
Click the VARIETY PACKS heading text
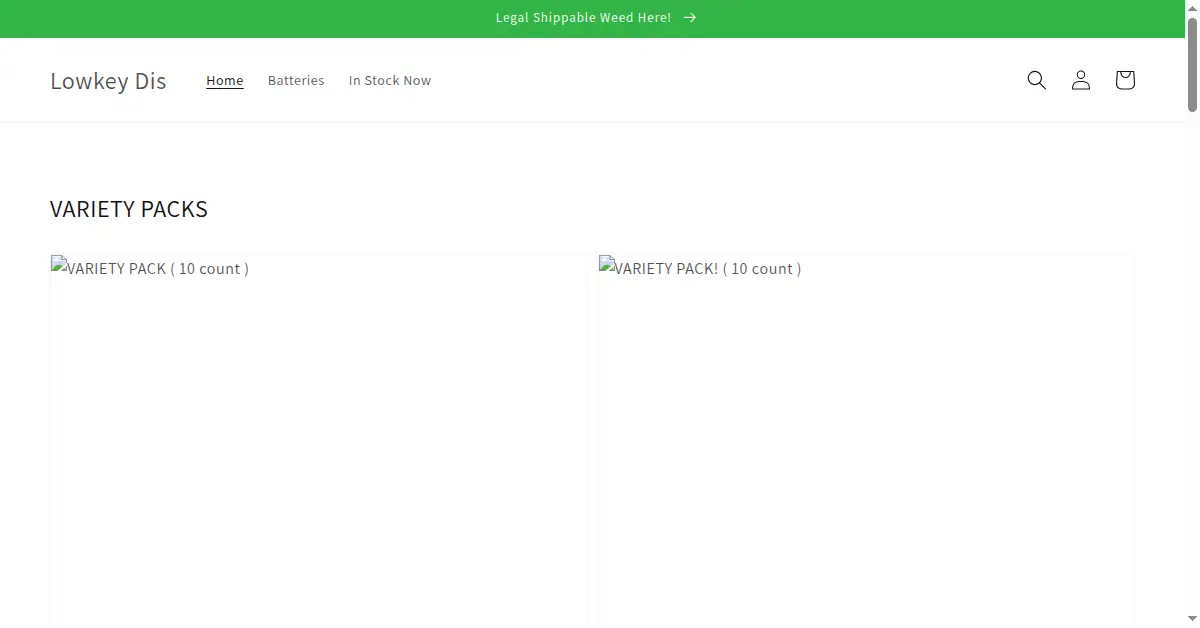coord(129,209)
